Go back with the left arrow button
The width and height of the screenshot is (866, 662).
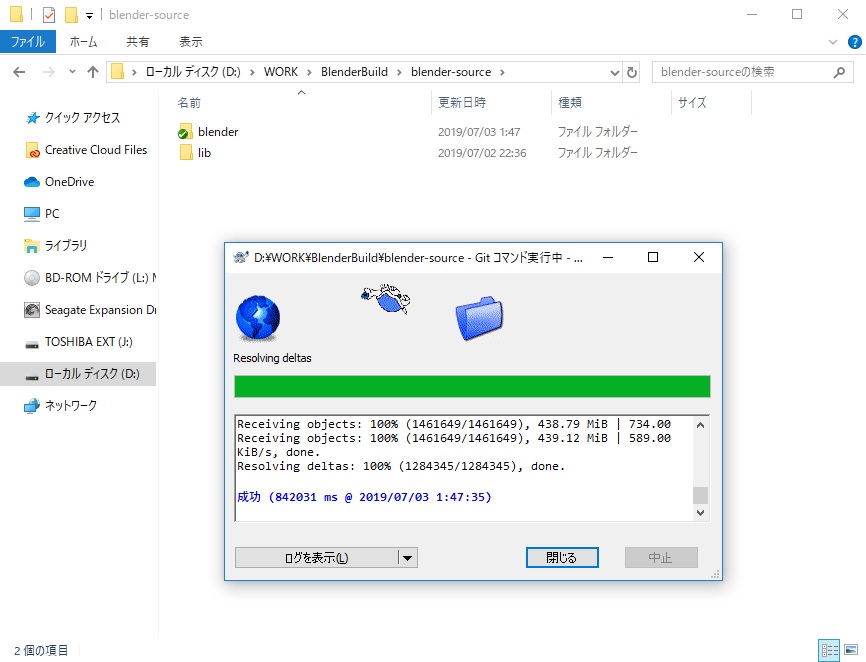click(19, 72)
